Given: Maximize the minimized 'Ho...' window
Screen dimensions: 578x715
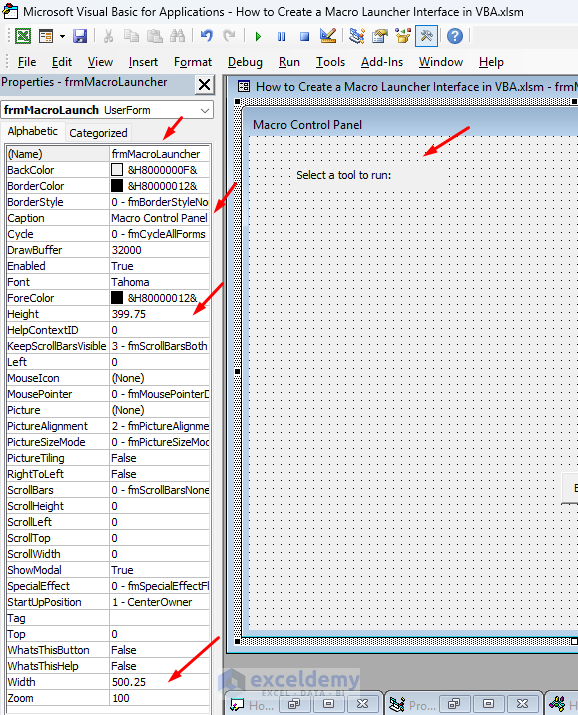Looking at the screenshot, I should pos(328,704).
